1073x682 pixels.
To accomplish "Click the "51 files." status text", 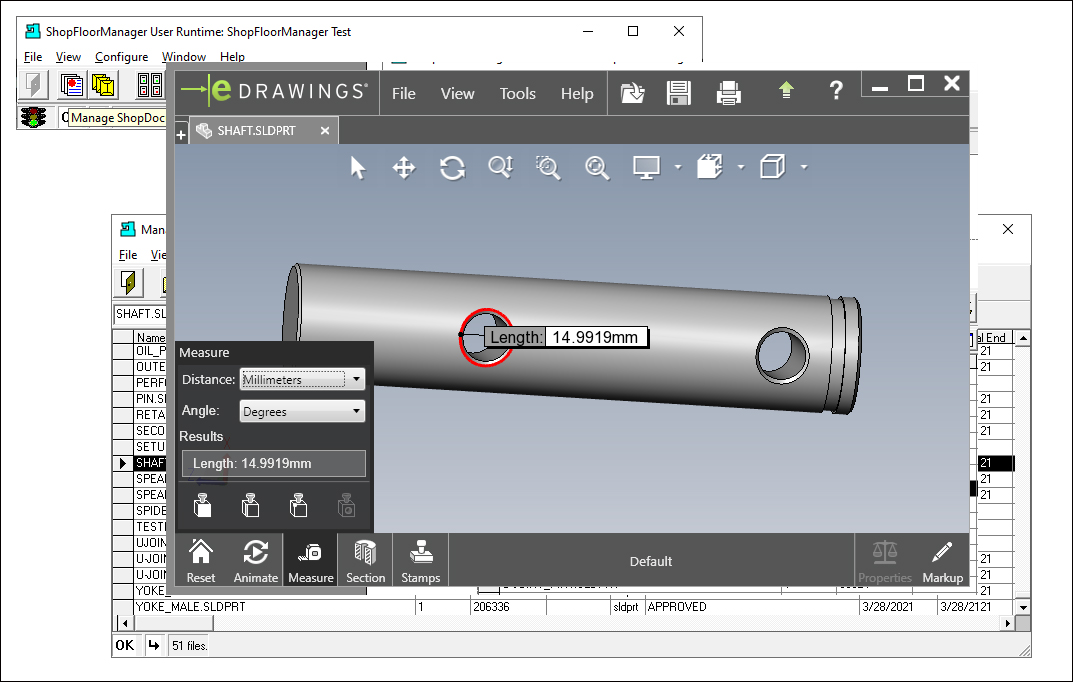I will (x=190, y=646).
